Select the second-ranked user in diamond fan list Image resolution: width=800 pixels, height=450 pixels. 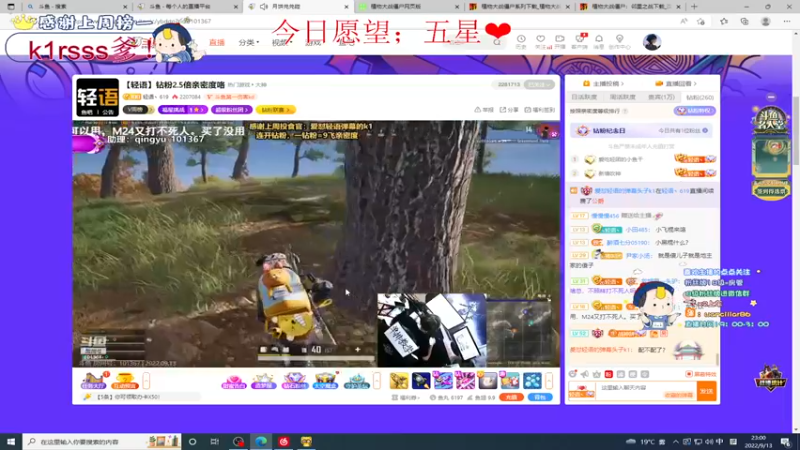(643, 173)
